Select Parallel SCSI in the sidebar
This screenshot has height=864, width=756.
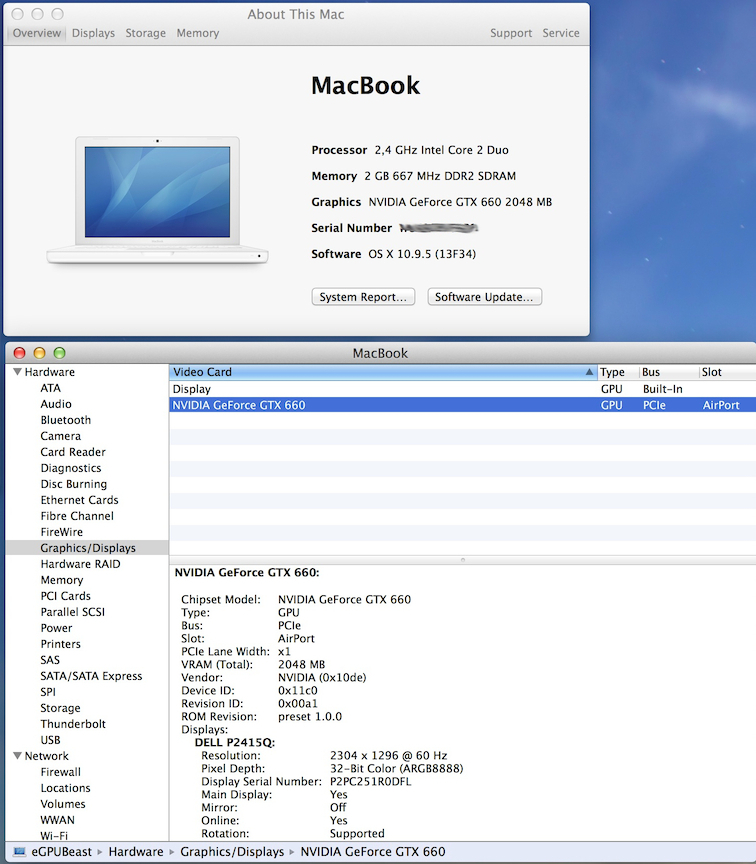tap(73, 612)
